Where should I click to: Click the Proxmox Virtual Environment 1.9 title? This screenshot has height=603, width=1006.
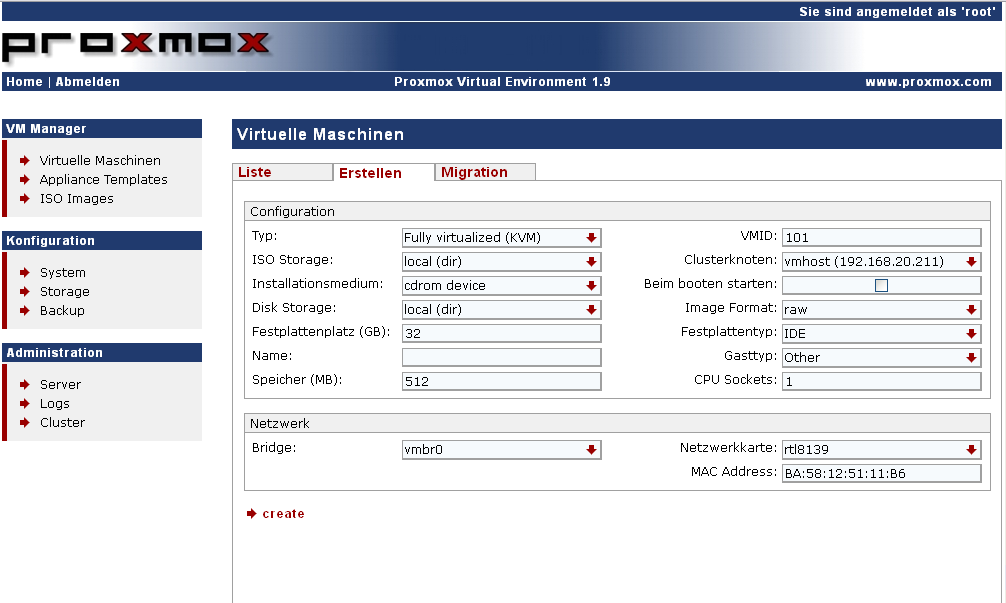pyautogui.click(x=502, y=81)
